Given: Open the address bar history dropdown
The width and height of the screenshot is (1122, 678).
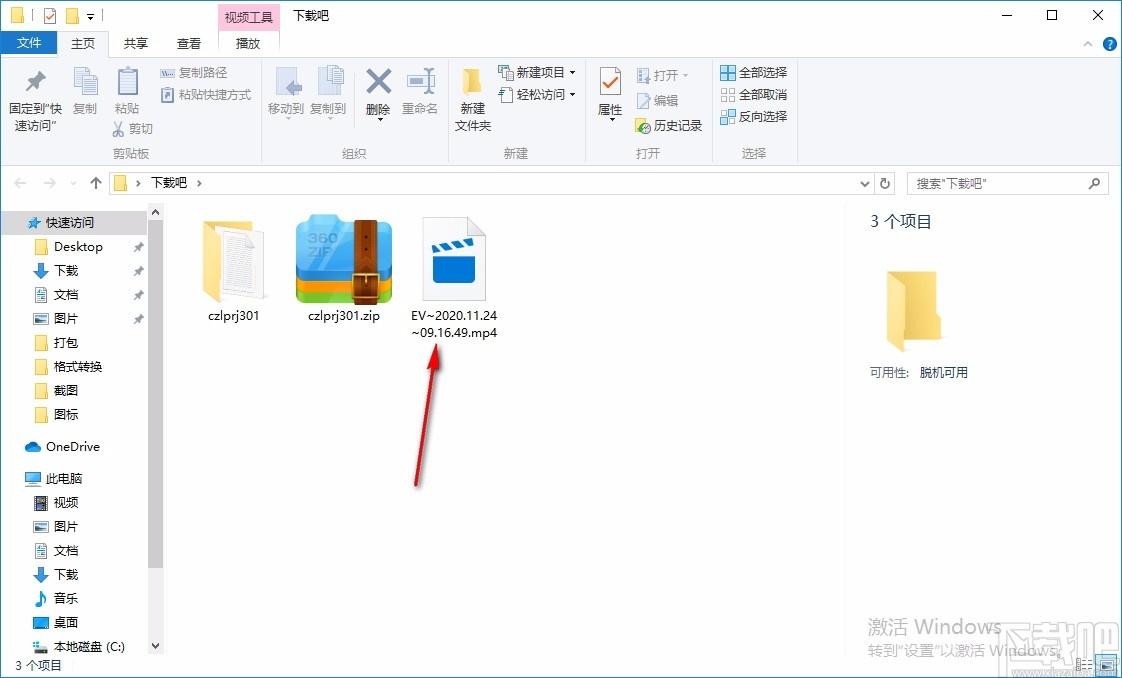Looking at the screenshot, I should tap(866, 183).
